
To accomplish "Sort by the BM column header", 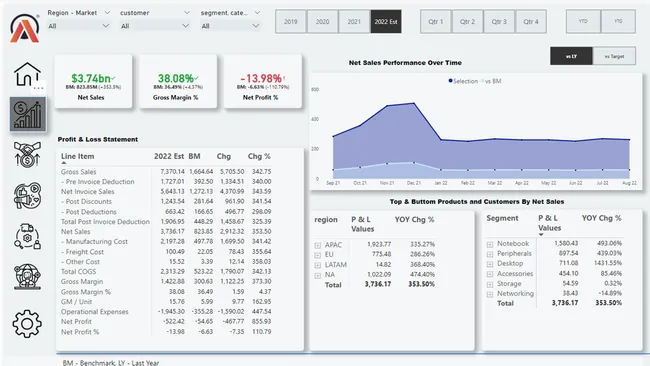I will click(x=194, y=156).
